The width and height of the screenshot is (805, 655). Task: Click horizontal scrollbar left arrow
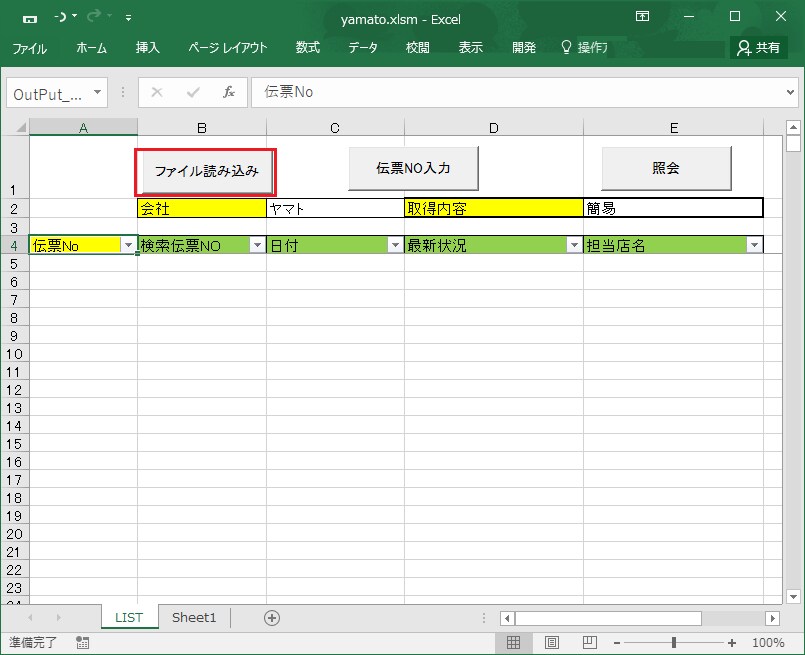pyautogui.click(x=507, y=618)
